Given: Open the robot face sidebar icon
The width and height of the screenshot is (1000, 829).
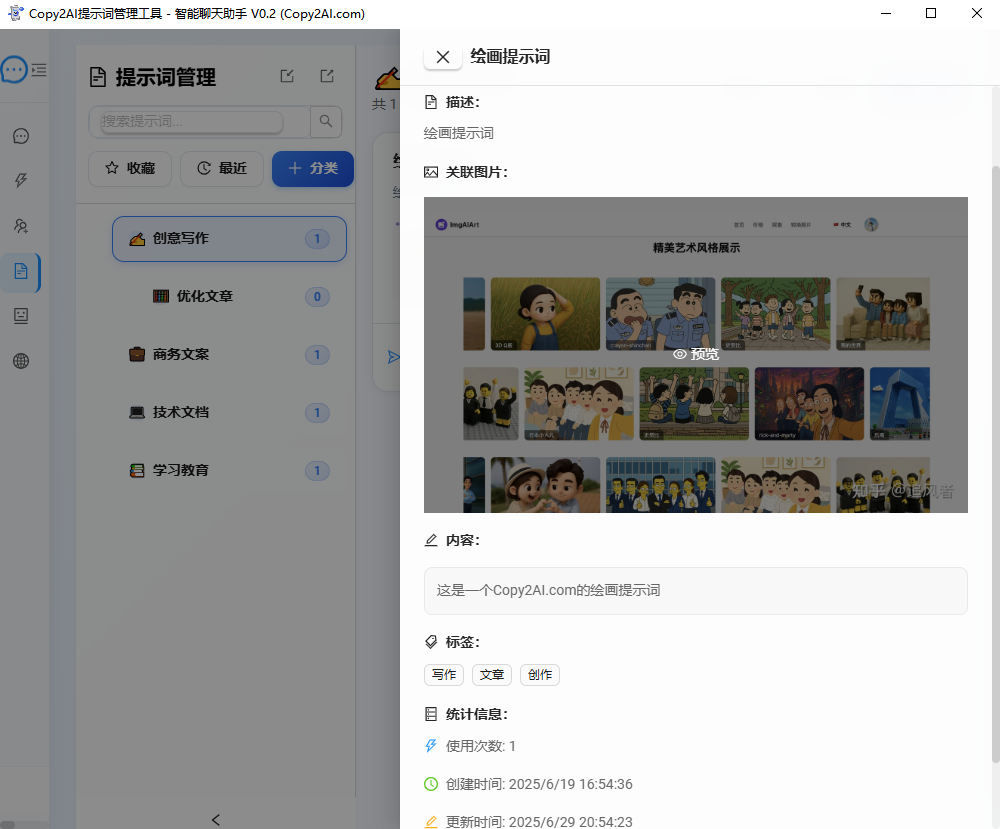Looking at the screenshot, I should (x=21, y=316).
